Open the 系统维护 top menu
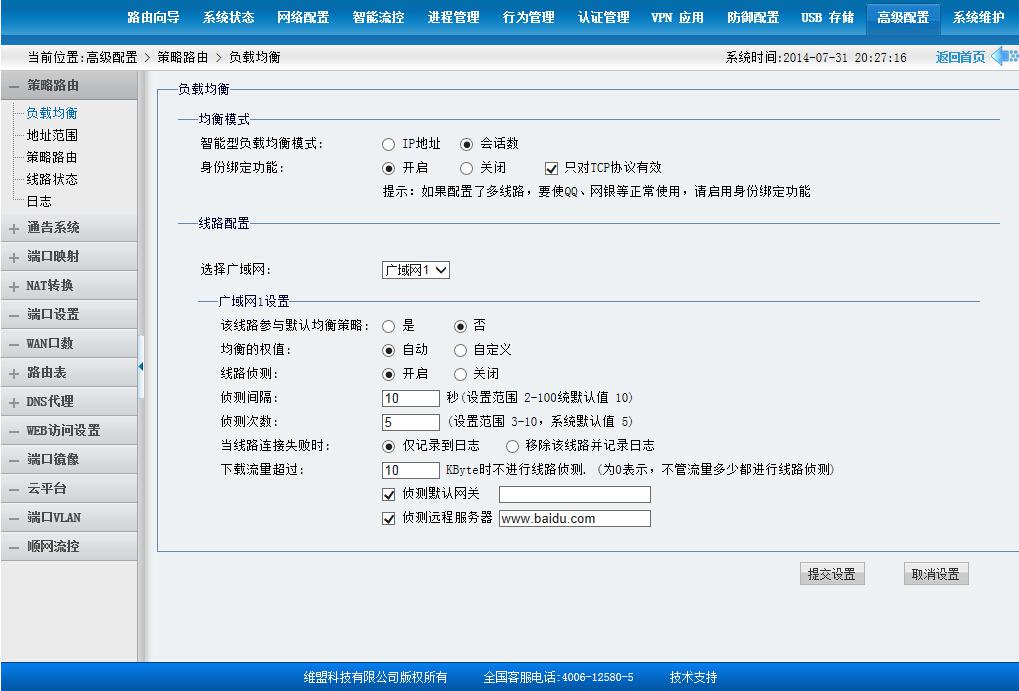 point(978,17)
